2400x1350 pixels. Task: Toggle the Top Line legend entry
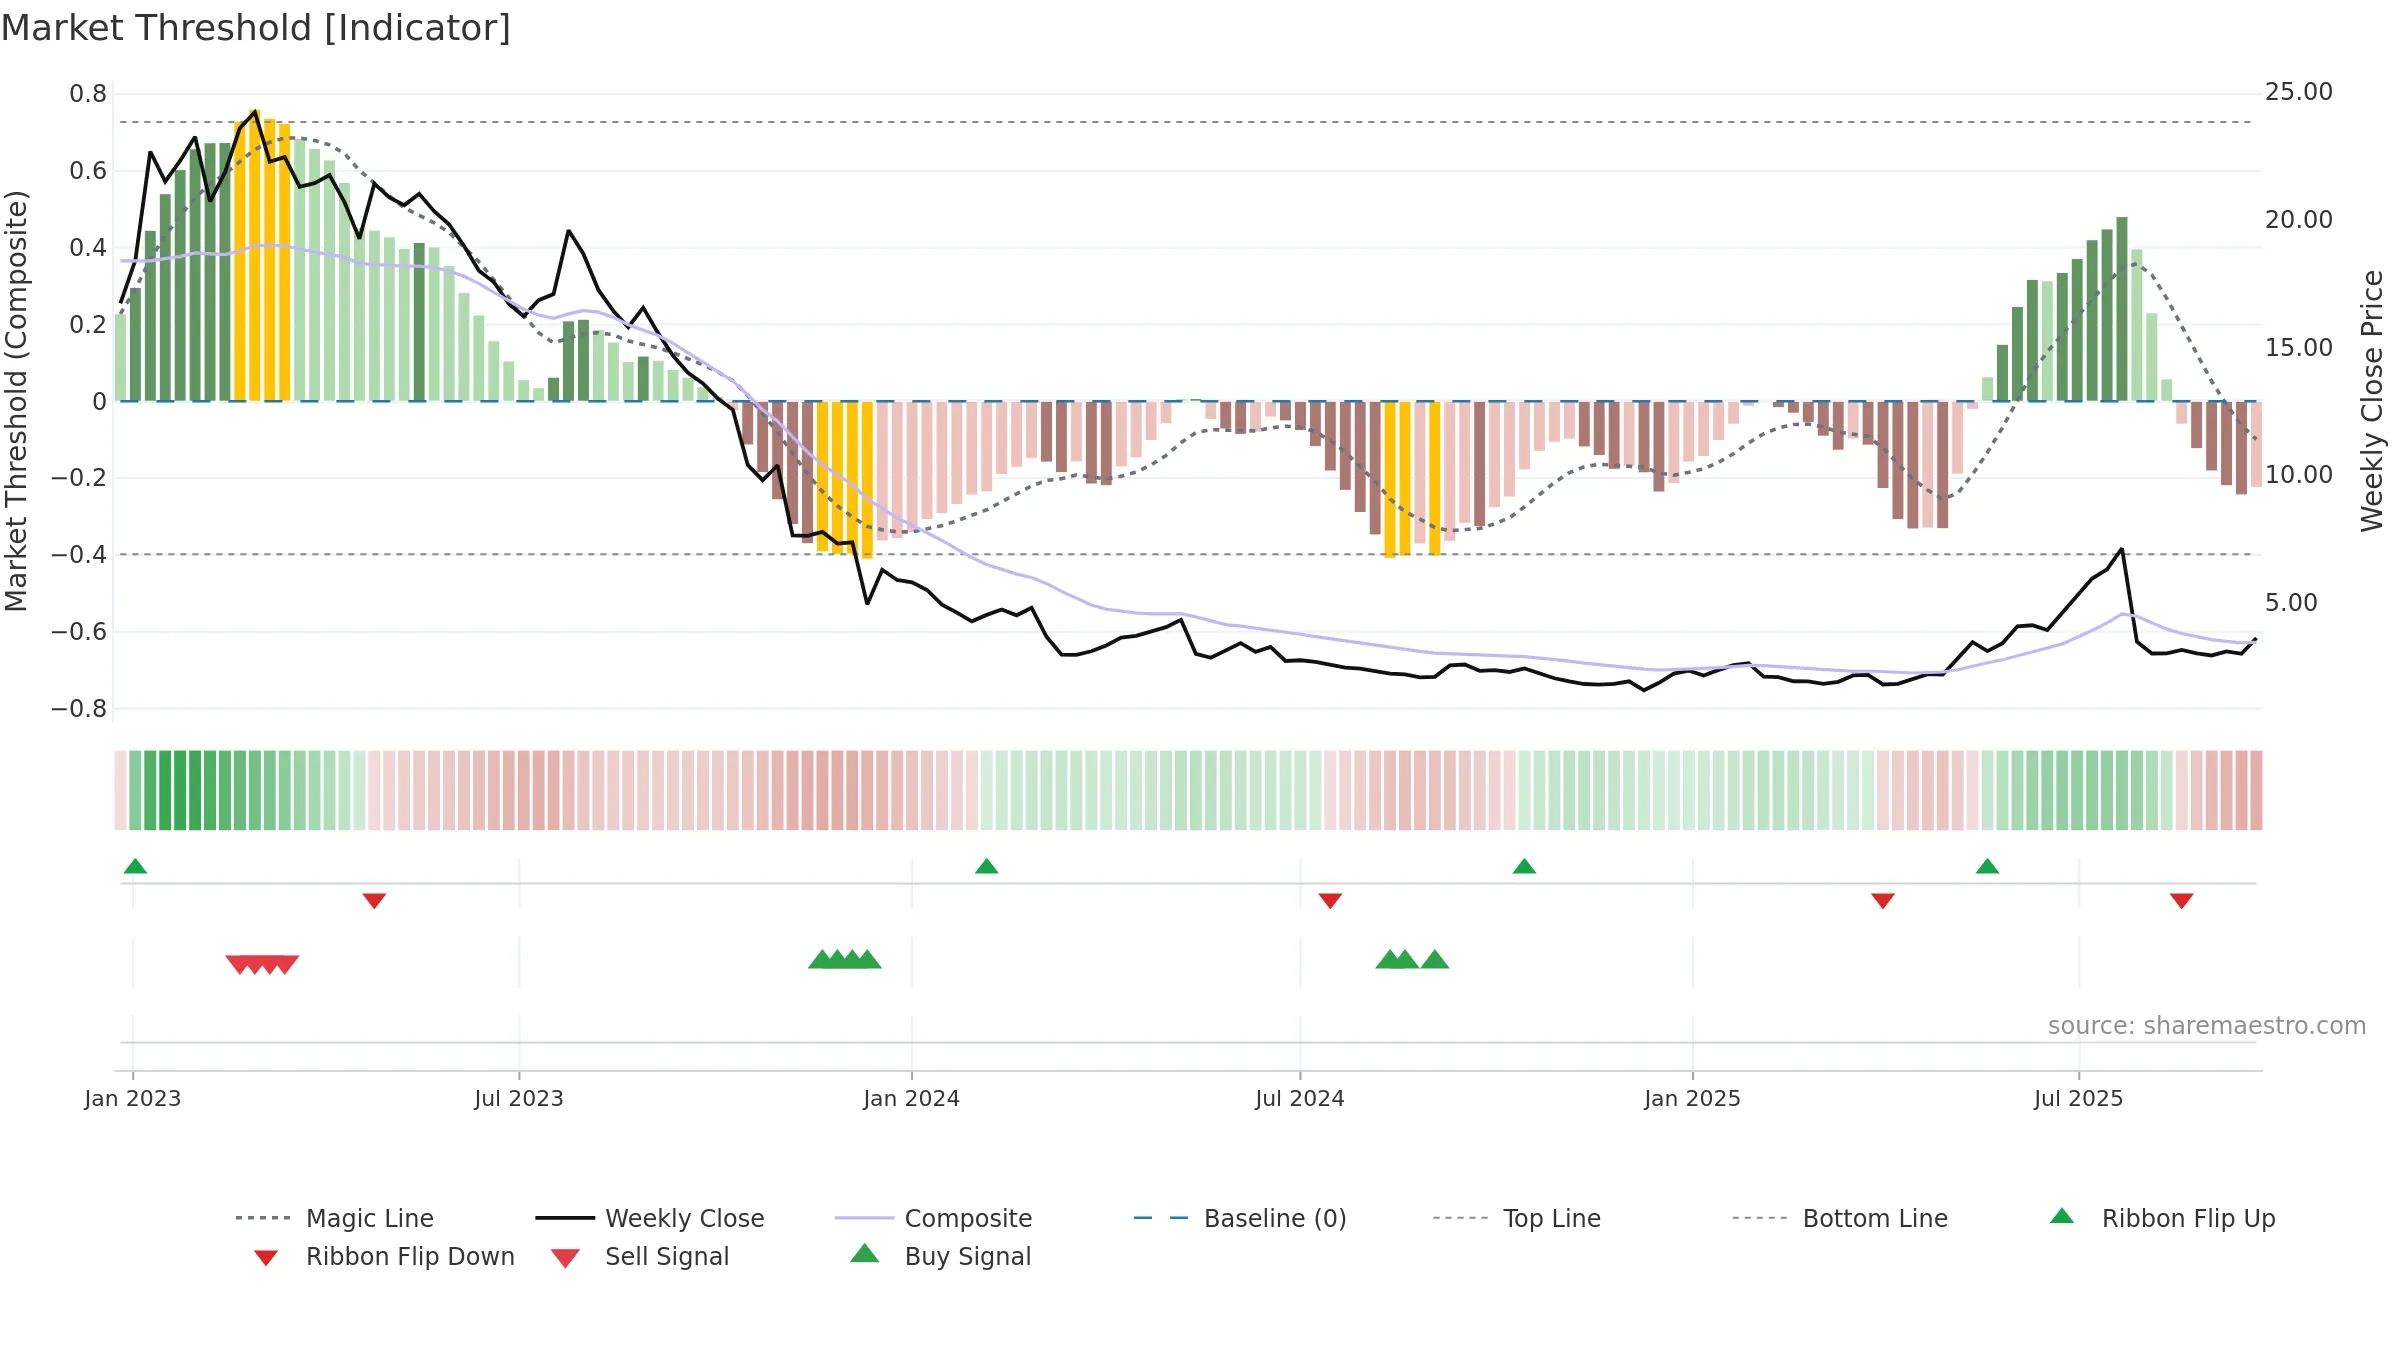click(1516, 1218)
